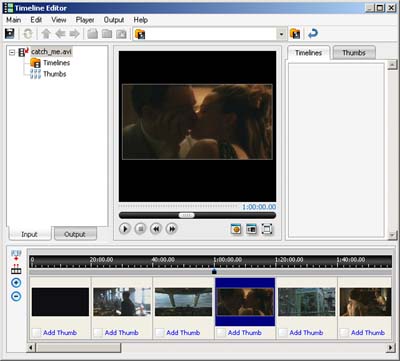Screen dimensions: 400x361
Task: Click the left arrow toolbar icon
Action: (x=60, y=34)
